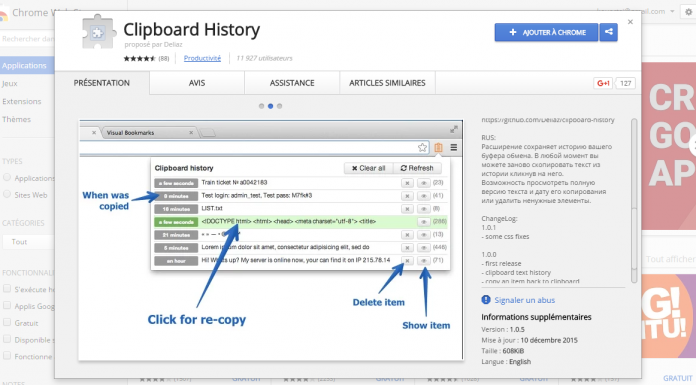Click the Google +1 button
This screenshot has height=385, width=696.
(603, 83)
